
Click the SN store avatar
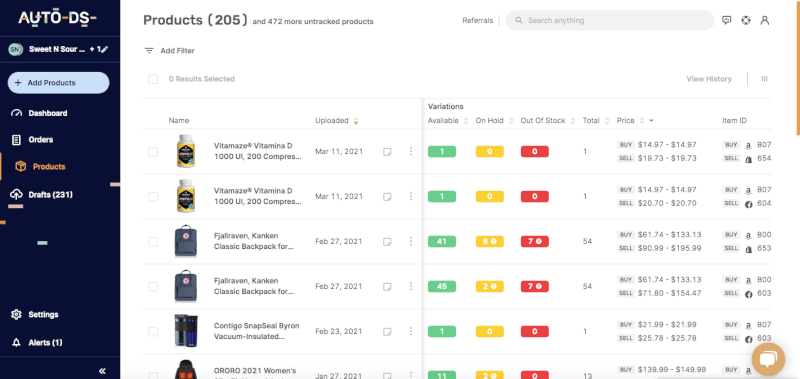point(15,49)
